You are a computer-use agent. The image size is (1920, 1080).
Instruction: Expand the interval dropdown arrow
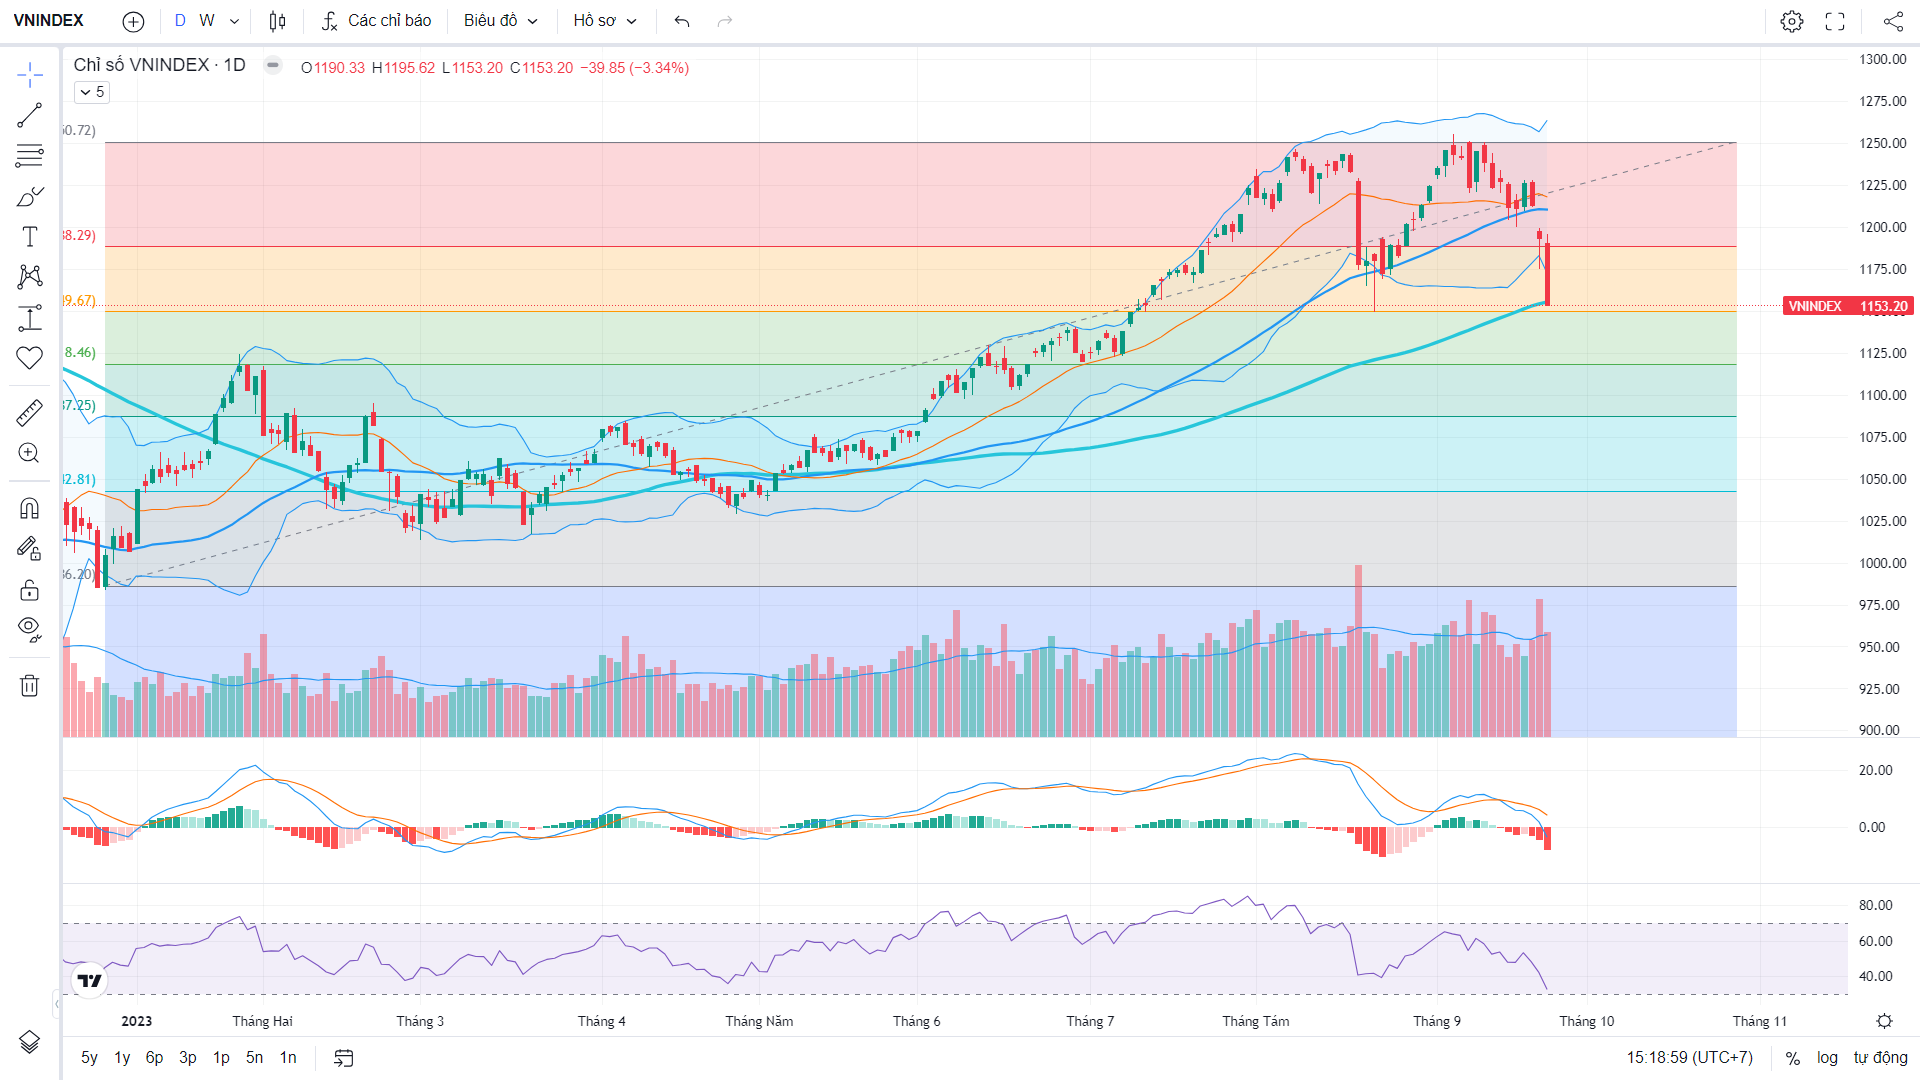pos(234,21)
